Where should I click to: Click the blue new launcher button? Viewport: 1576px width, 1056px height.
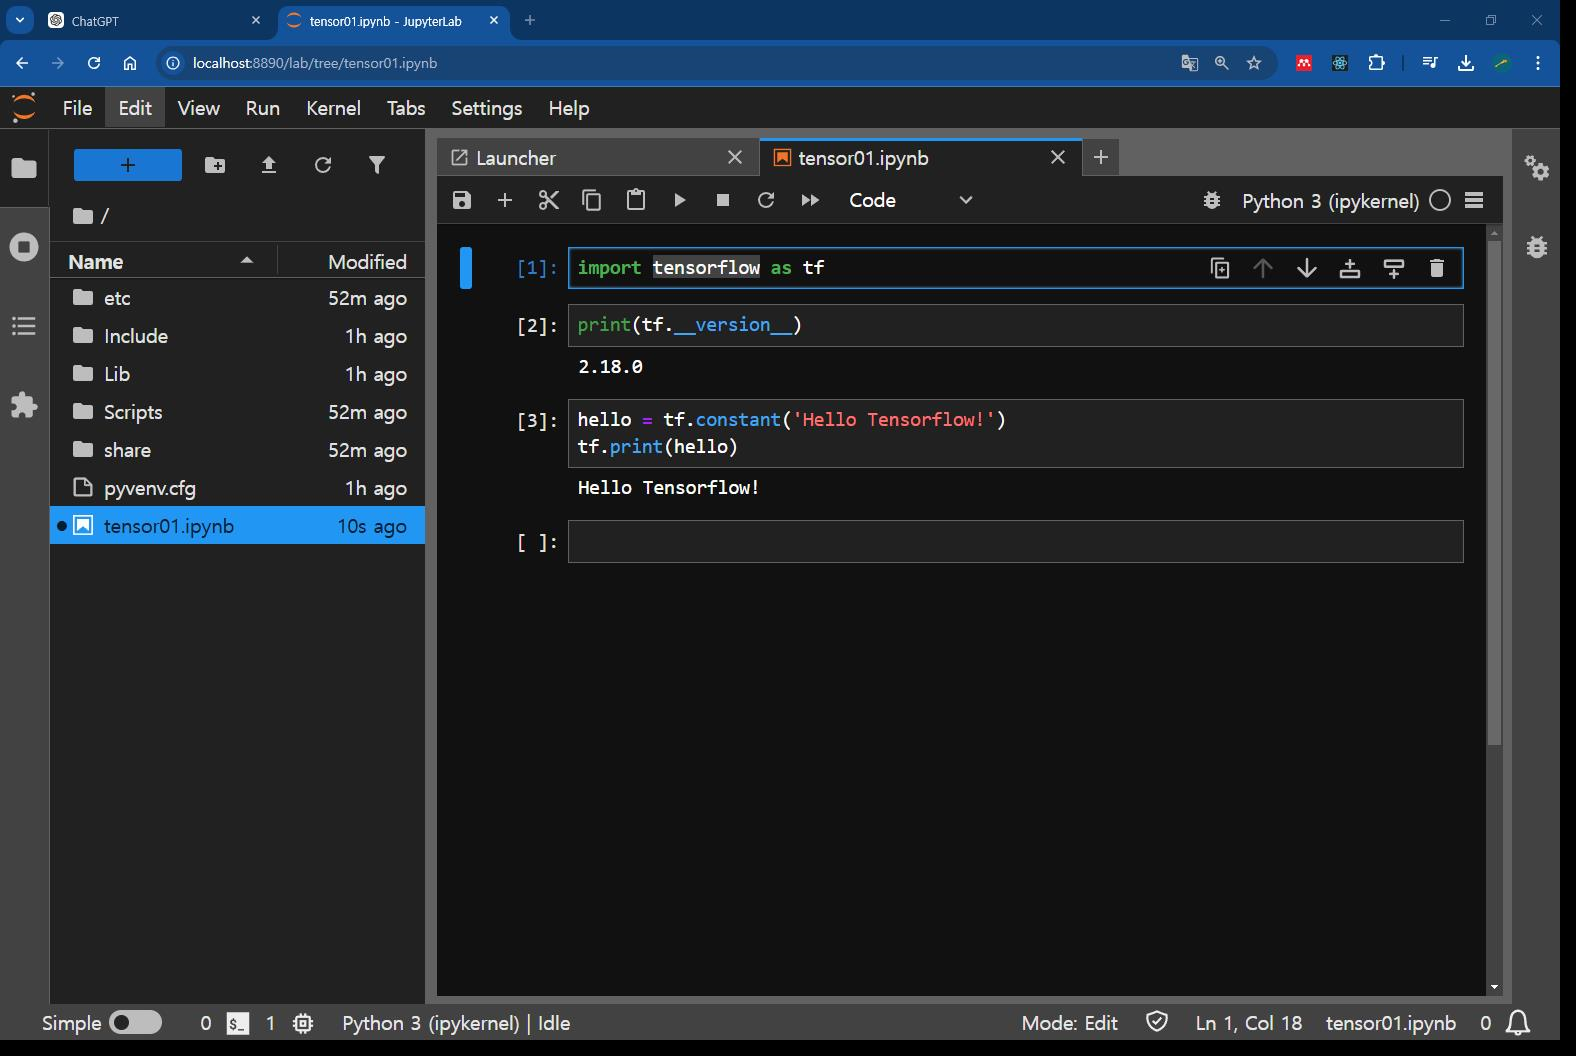(x=128, y=165)
